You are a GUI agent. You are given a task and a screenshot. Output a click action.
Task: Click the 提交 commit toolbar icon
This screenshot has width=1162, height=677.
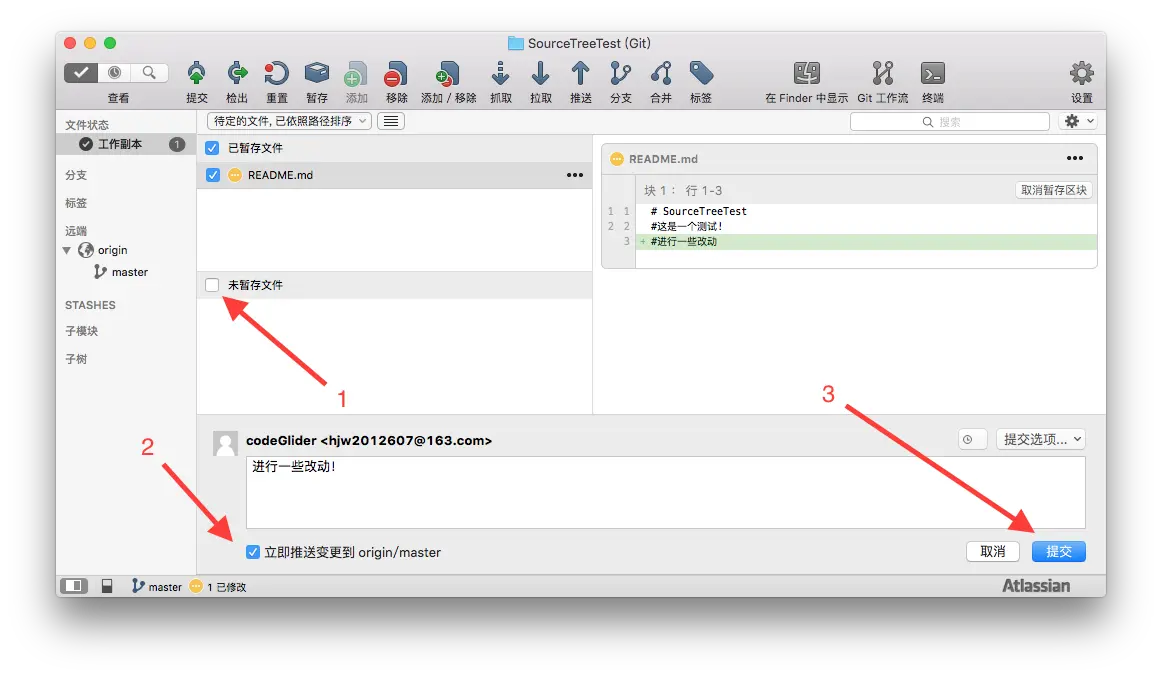(x=196, y=73)
